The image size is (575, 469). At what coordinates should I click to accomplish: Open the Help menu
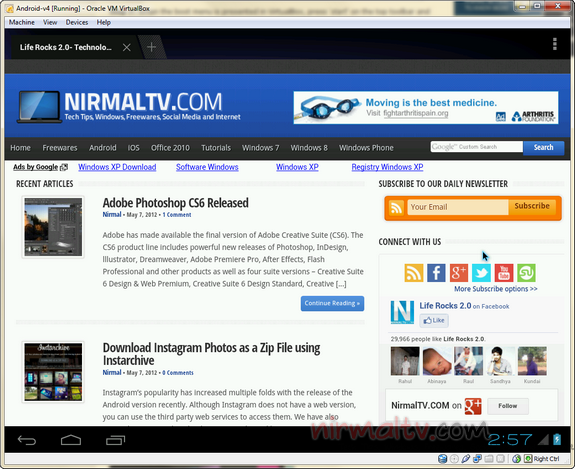click(103, 22)
